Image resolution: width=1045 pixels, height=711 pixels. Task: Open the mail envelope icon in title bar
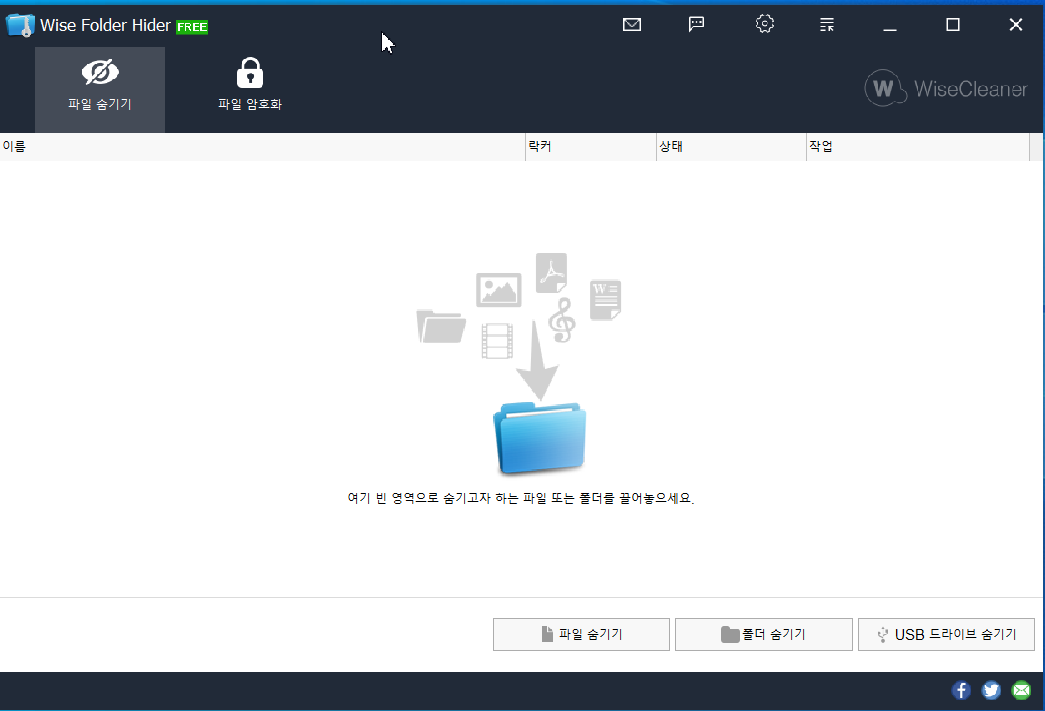[x=632, y=25]
